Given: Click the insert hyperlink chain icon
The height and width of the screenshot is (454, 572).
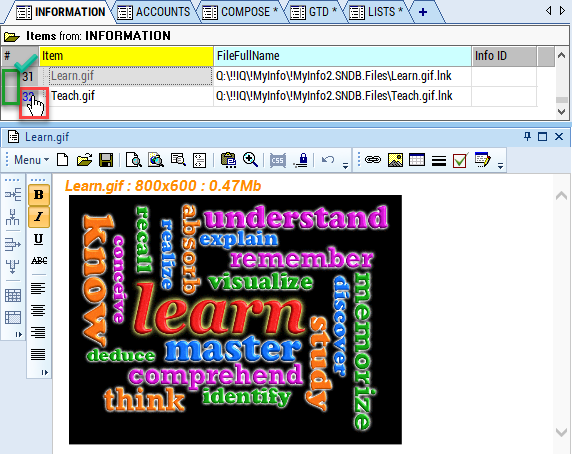Looking at the screenshot, I should [373, 160].
